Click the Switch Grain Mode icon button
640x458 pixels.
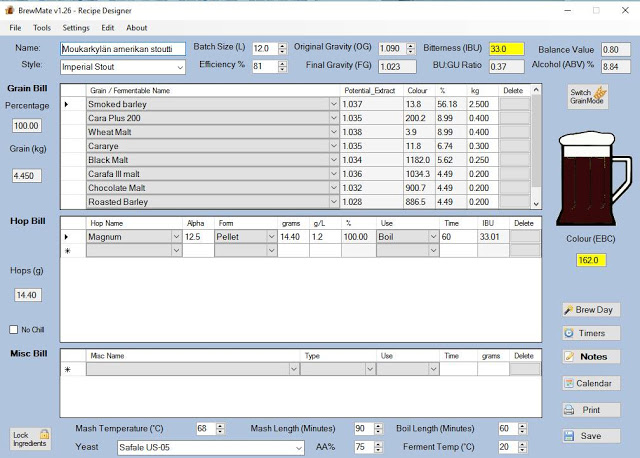(x=590, y=98)
